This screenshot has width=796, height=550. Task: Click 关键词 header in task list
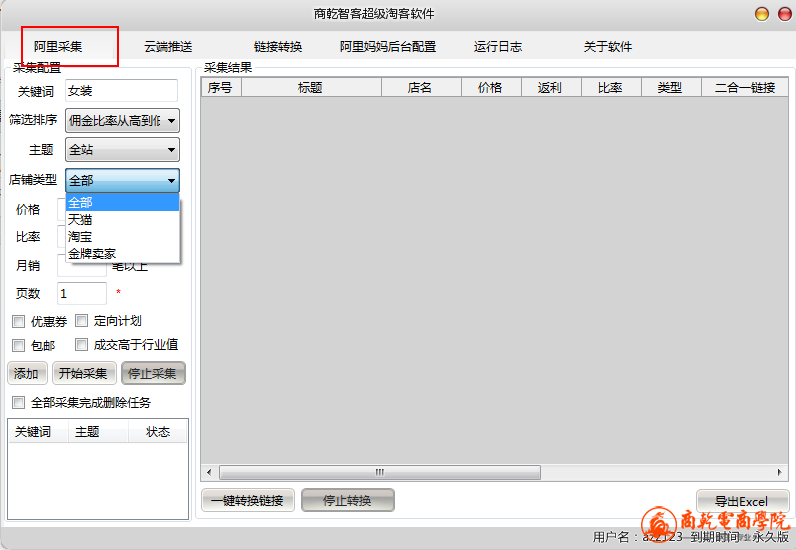pos(38,432)
